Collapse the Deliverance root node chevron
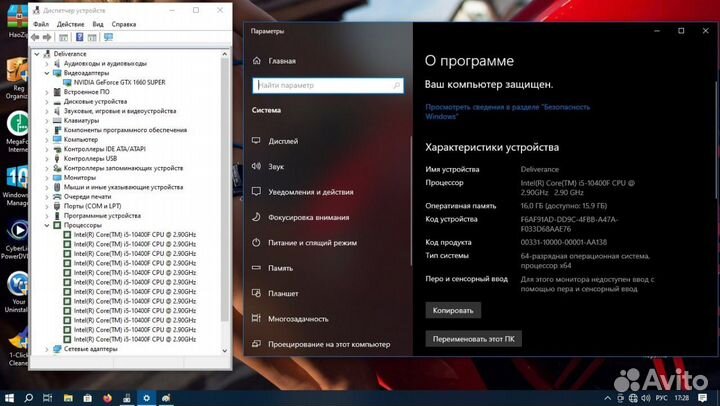The height and width of the screenshot is (406, 720). 37,54
